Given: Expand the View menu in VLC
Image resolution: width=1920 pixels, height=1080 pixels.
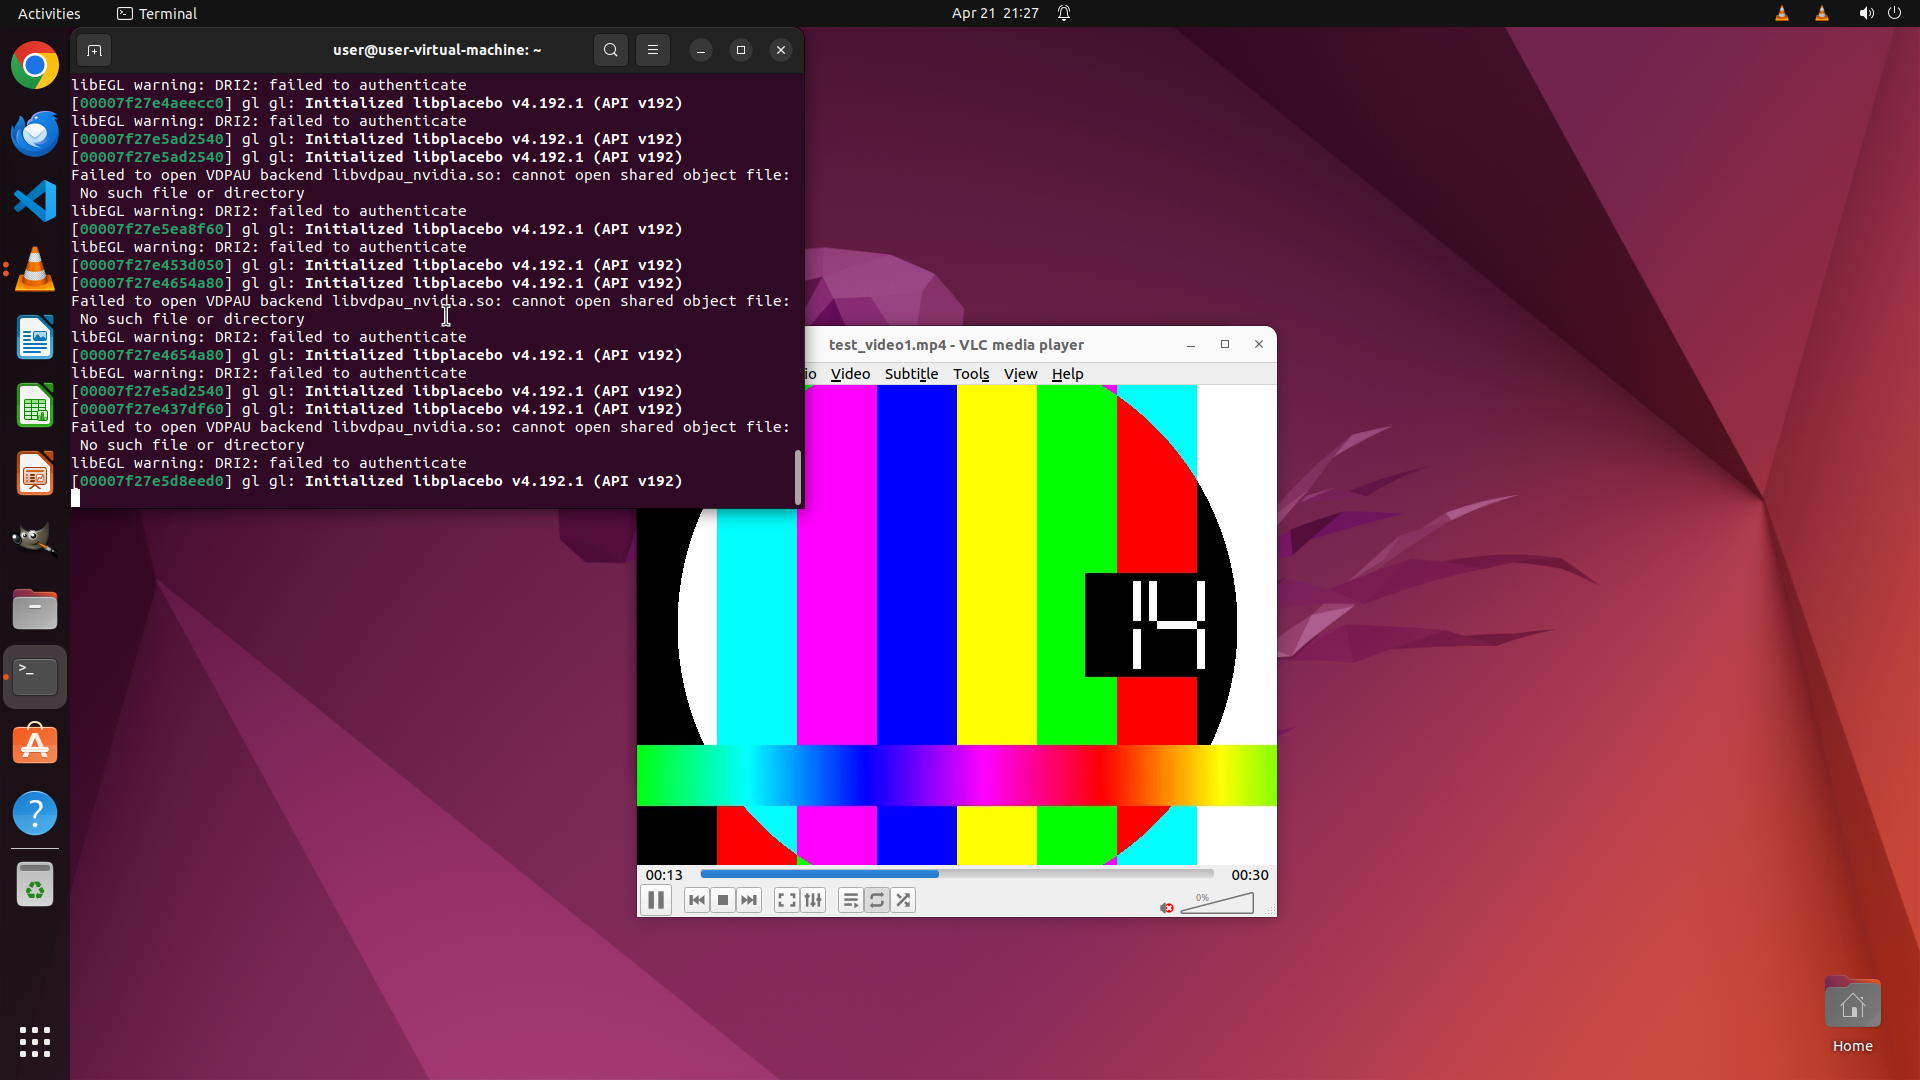Looking at the screenshot, I should point(1020,374).
